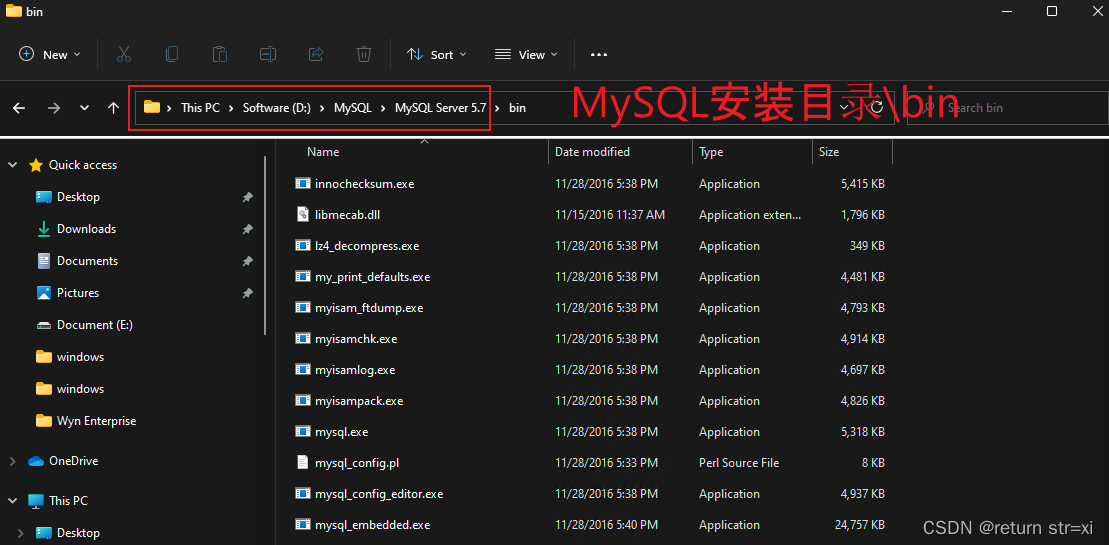Viewport: 1109px width, 545px height.
Task: Open recent locations chevron
Action: tap(84, 108)
